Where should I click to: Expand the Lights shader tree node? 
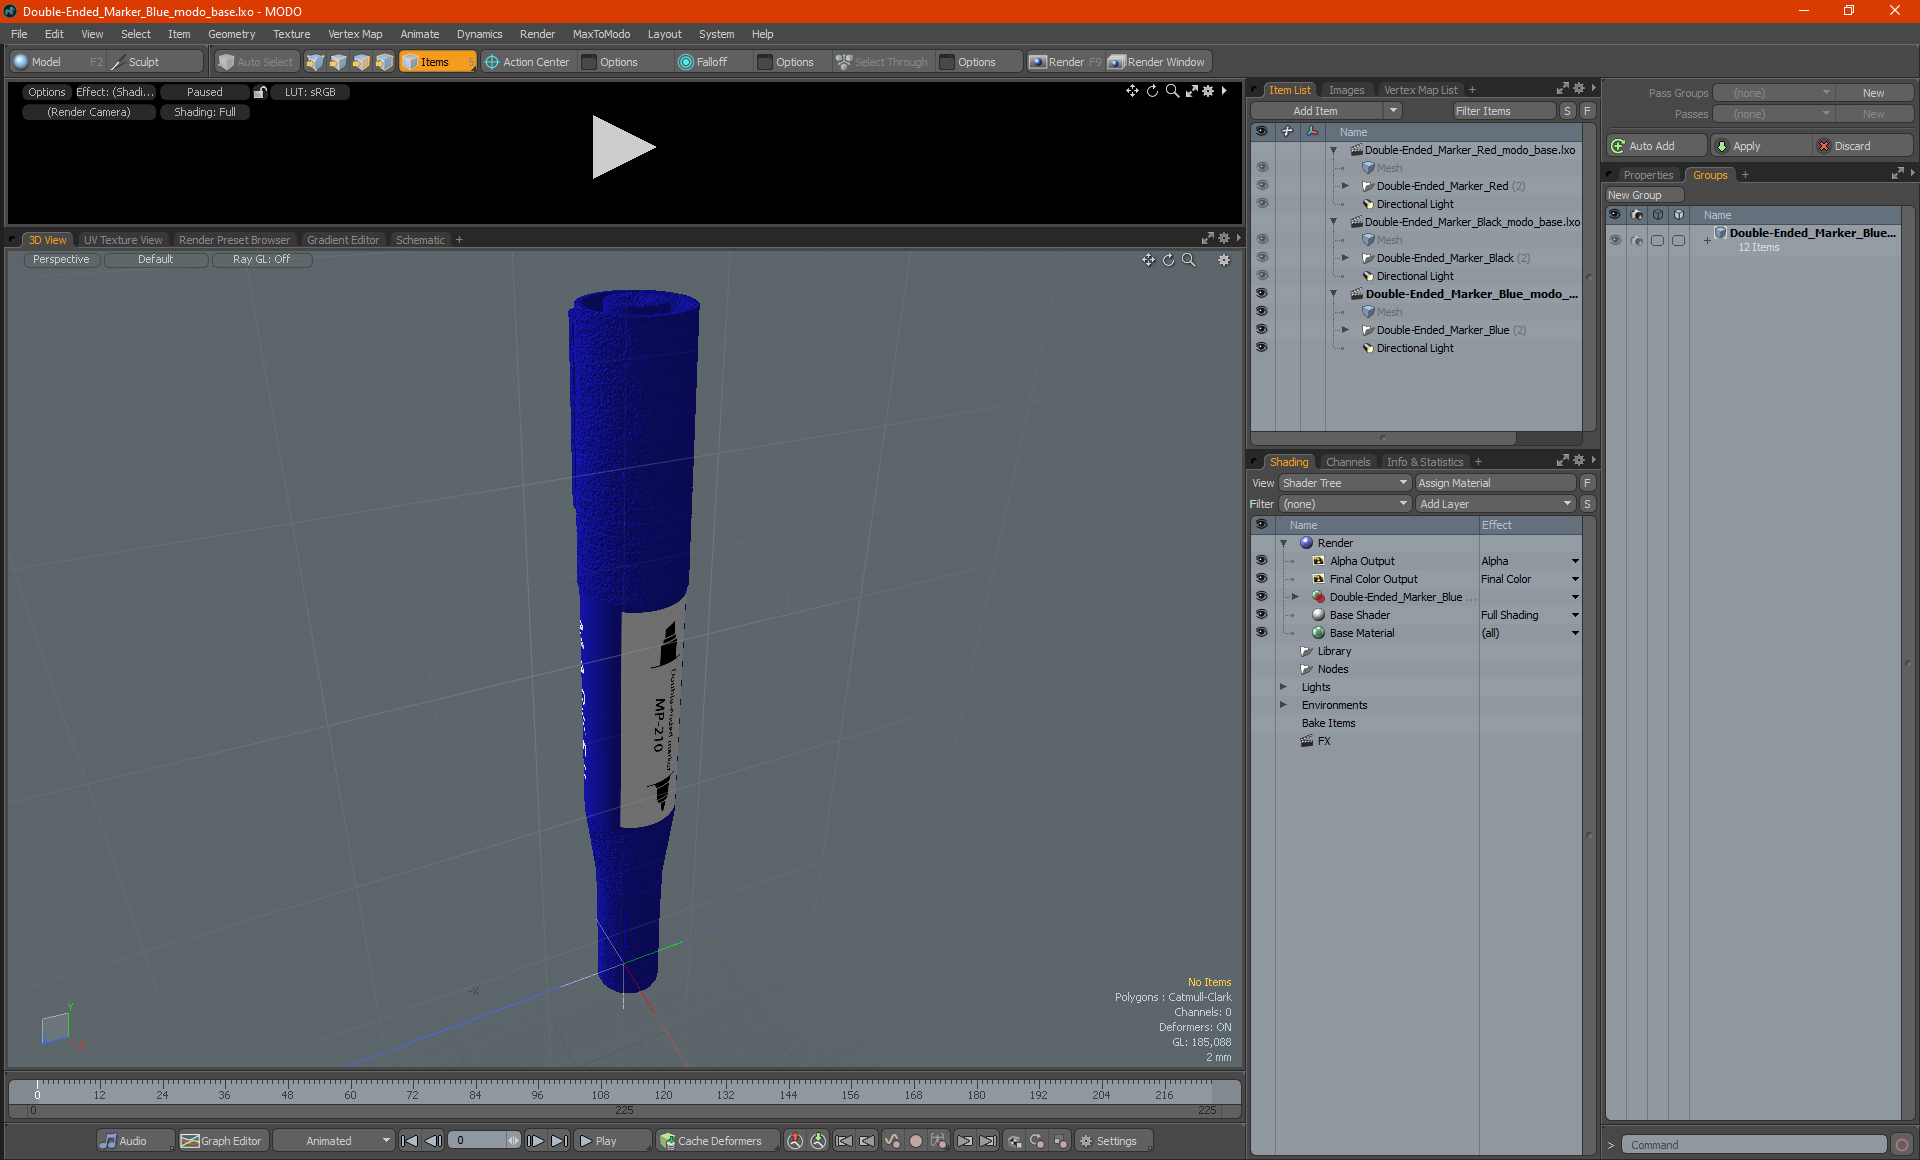click(x=1283, y=687)
